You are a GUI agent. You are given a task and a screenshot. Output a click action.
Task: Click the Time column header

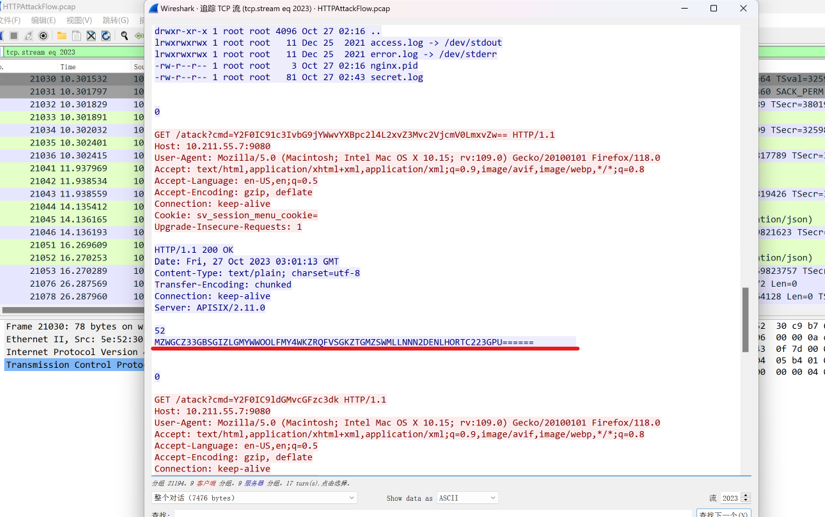point(68,67)
